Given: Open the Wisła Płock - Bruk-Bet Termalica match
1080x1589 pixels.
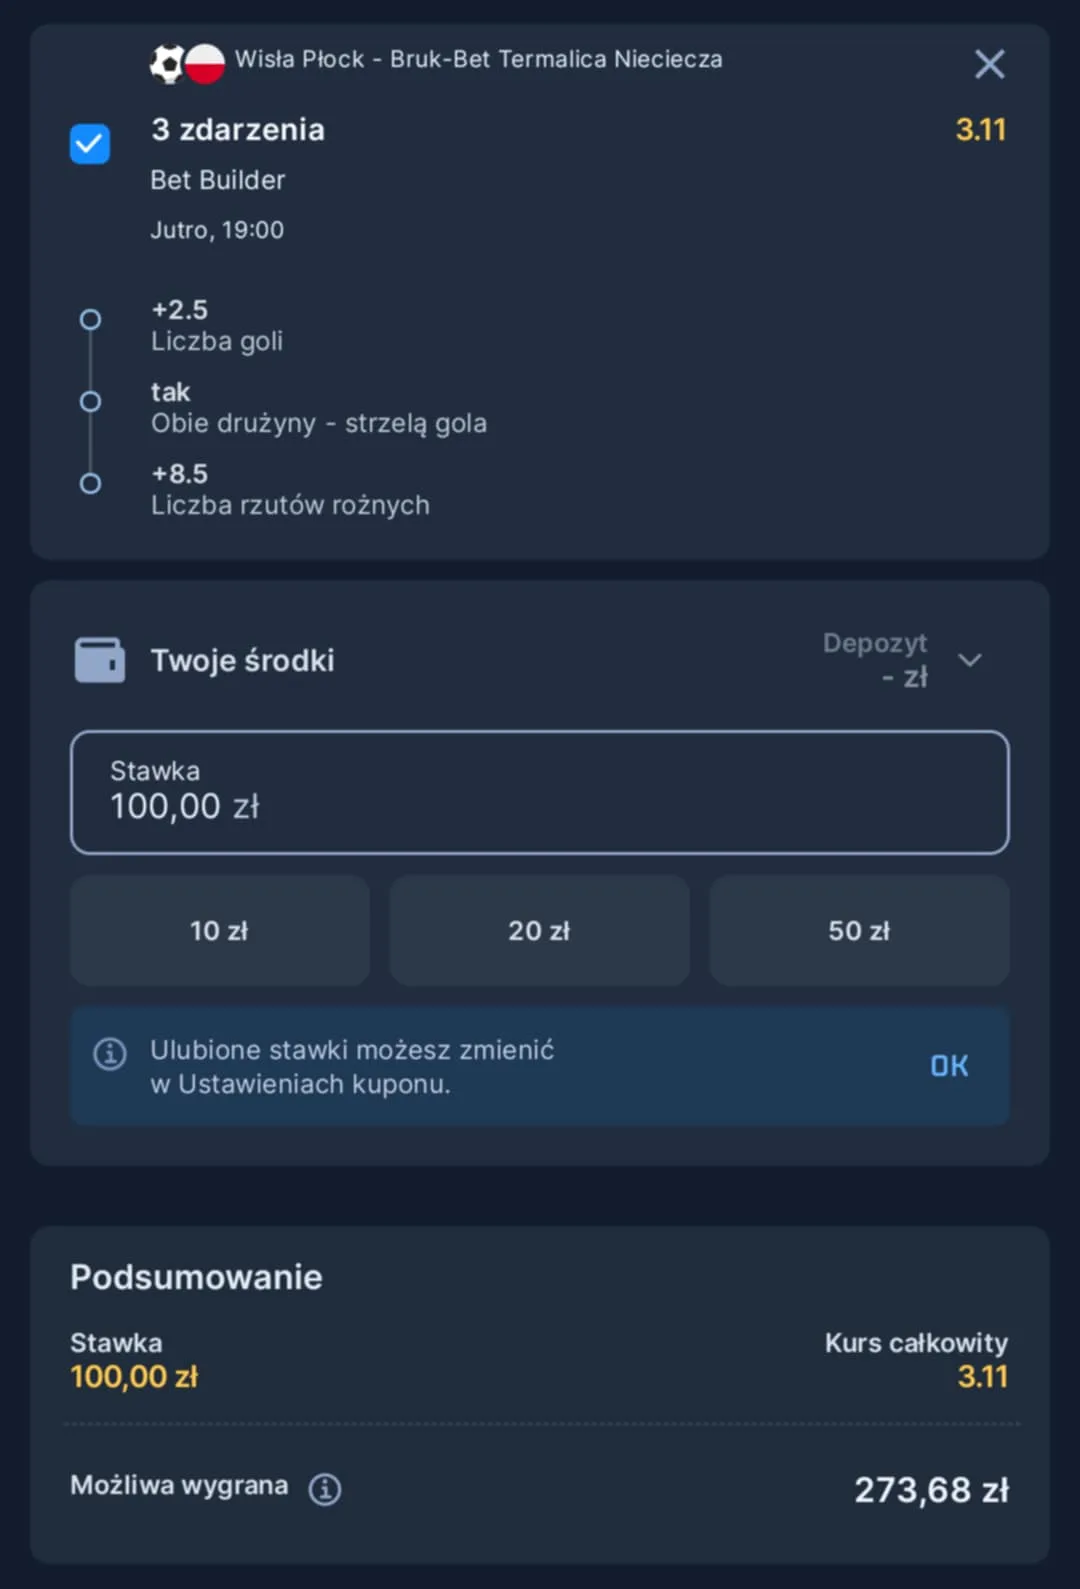Looking at the screenshot, I should tap(478, 60).
